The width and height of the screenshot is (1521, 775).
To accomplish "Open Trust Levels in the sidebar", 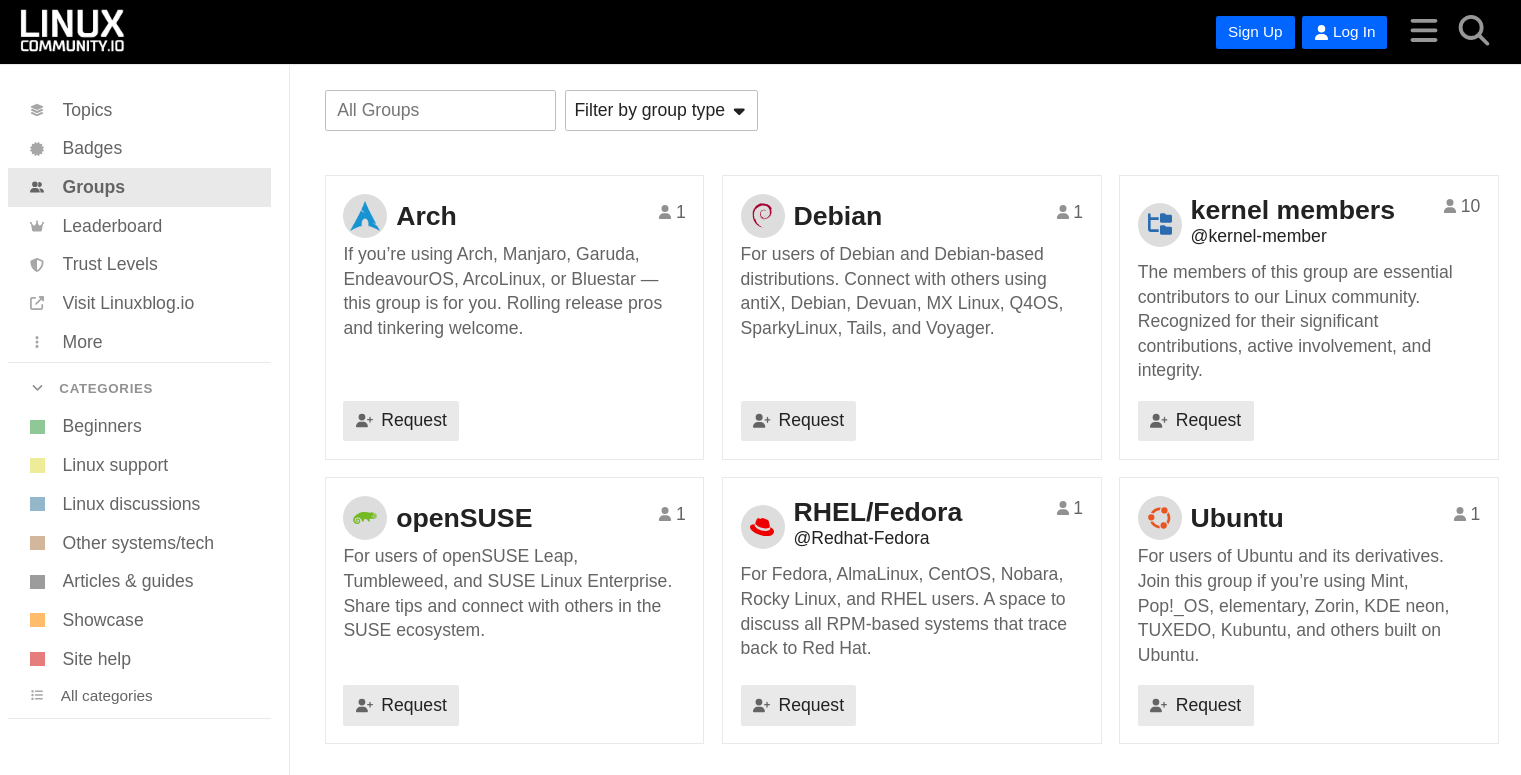I will click(x=139, y=265).
